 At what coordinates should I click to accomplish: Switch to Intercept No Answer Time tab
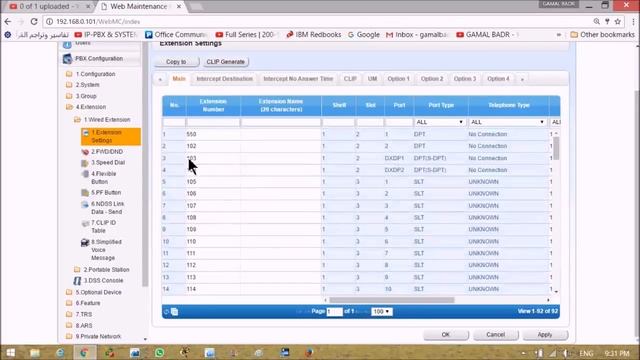click(x=298, y=79)
